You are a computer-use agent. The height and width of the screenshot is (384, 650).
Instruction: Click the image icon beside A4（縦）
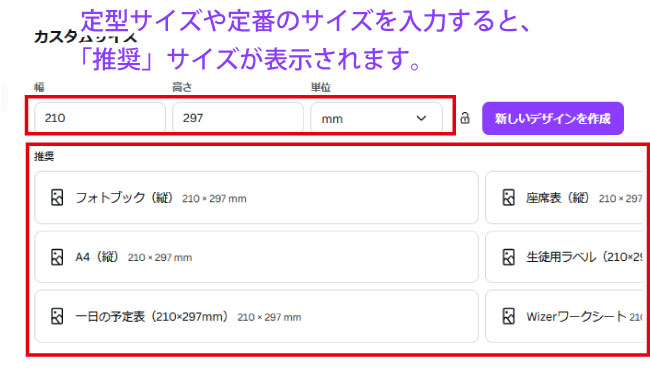point(57,257)
